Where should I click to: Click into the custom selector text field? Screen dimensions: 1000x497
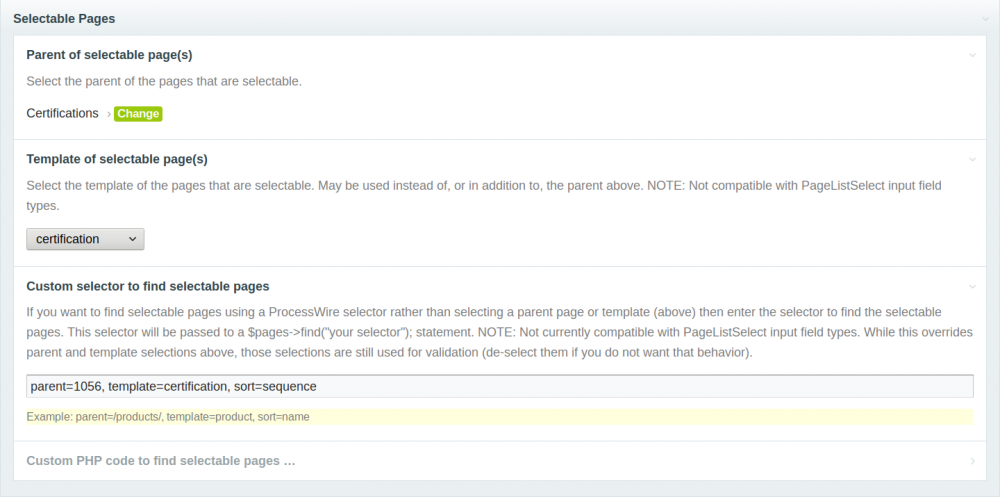499,386
